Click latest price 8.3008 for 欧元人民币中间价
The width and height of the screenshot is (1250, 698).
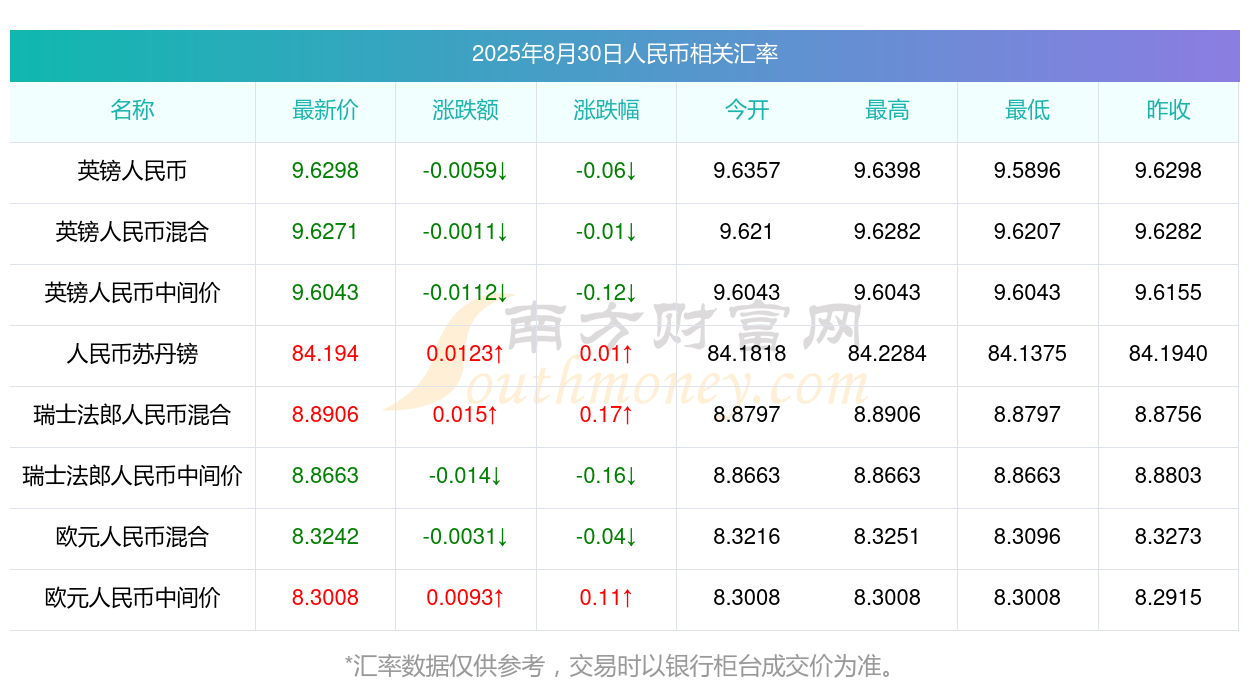(325, 598)
